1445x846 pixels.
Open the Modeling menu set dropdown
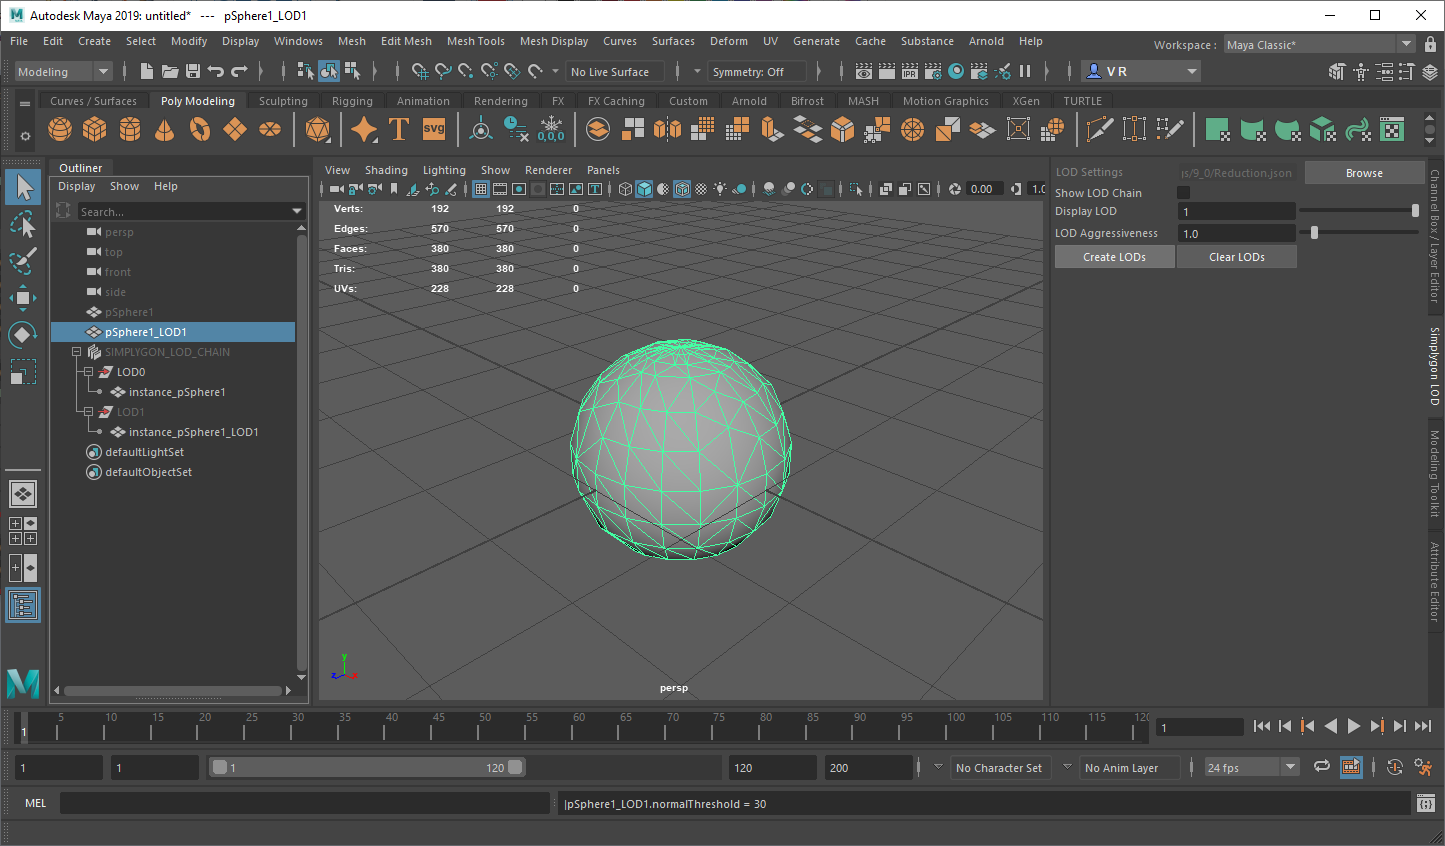[63, 72]
